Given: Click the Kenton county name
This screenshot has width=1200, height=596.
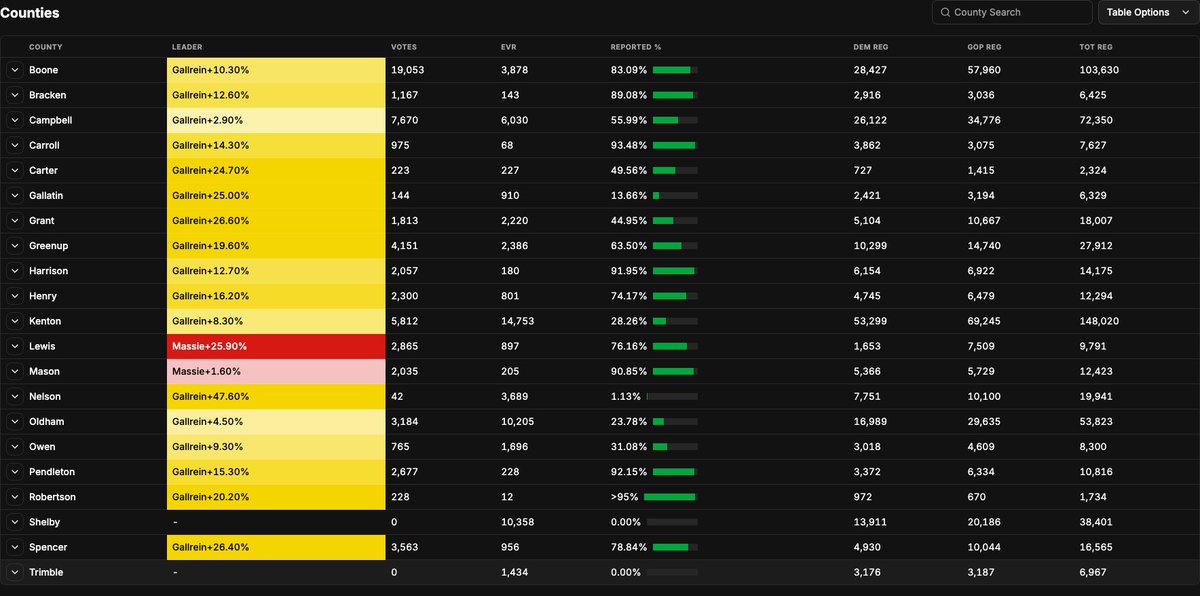Looking at the screenshot, I should (45, 321).
